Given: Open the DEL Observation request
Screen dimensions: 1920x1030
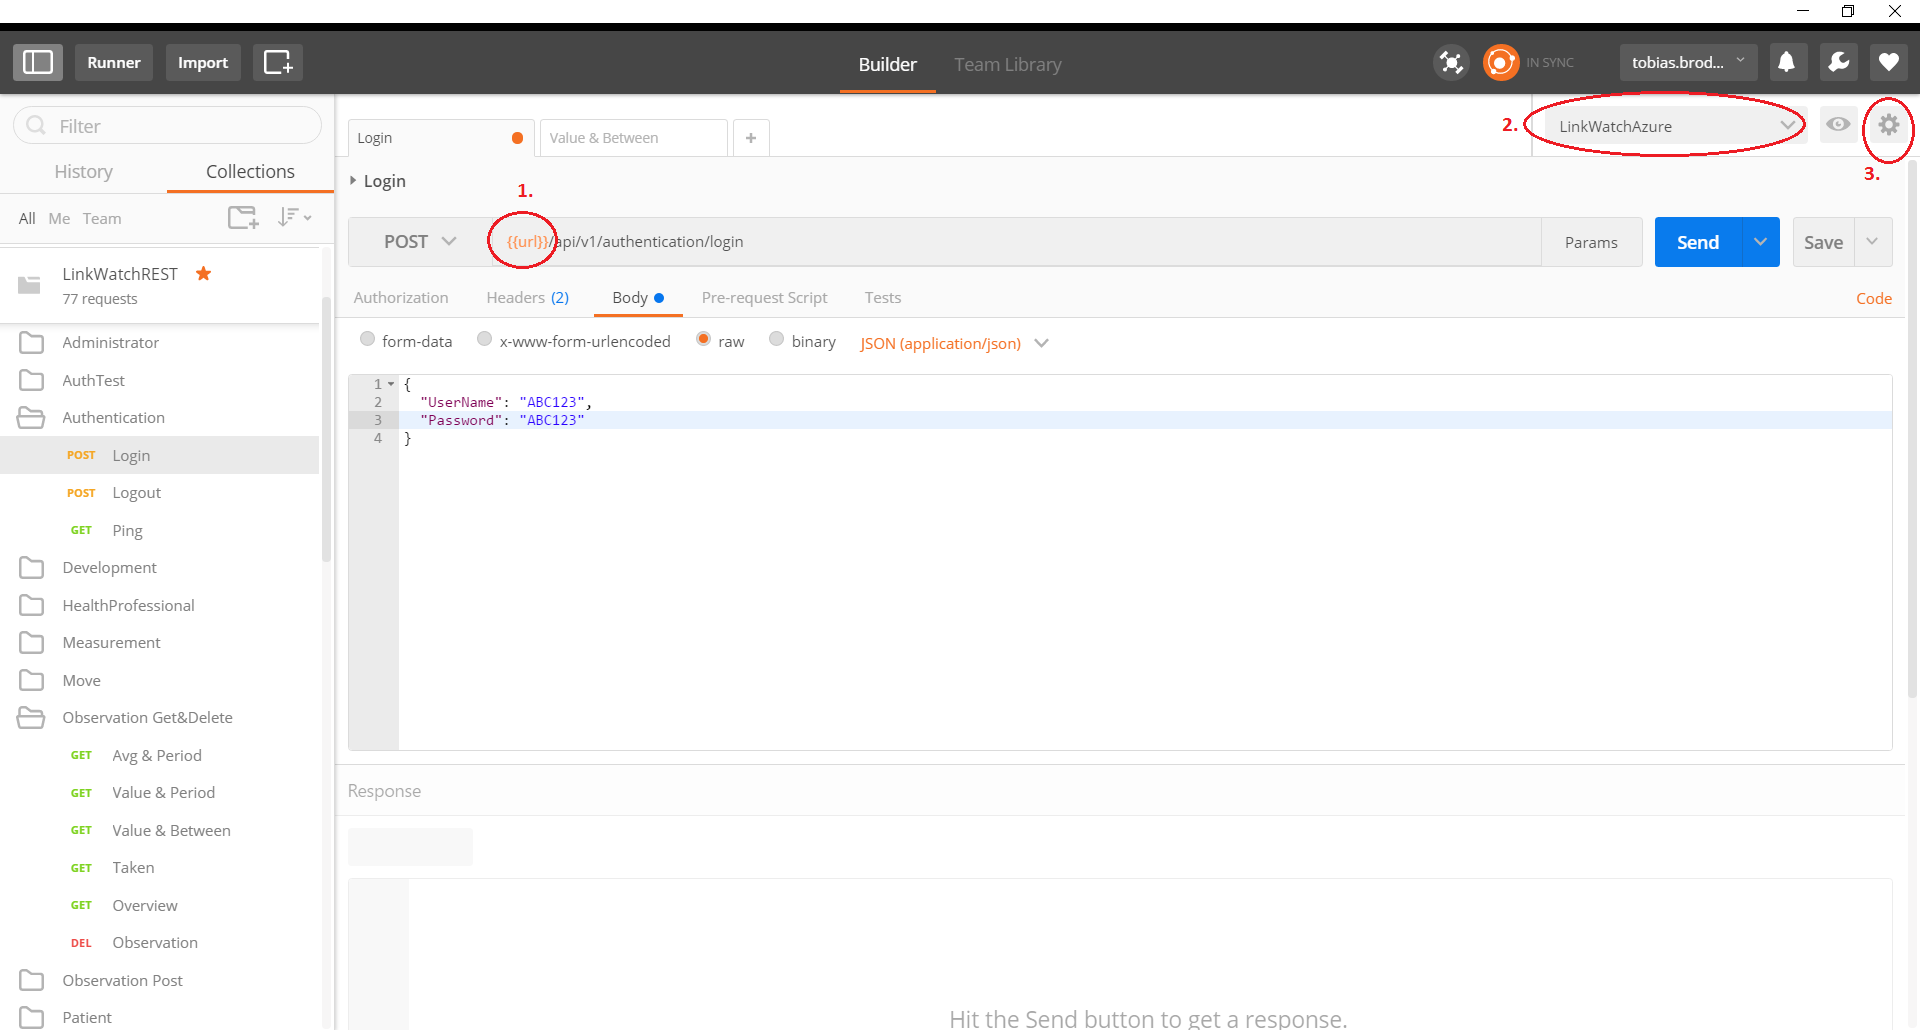Looking at the screenshot, I should click(x=160, y=943).
